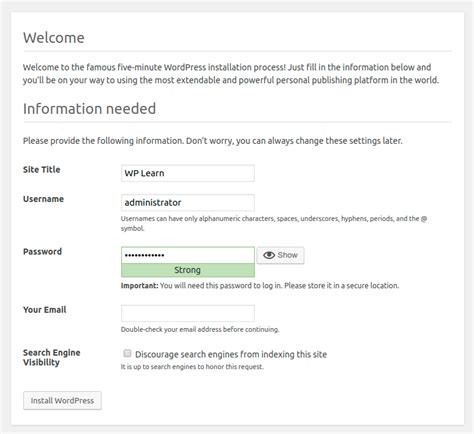Click the Password label
Image resolution: width=474 pixels, height=434 pixels.
pyautogui.click(x=42, y=251)
